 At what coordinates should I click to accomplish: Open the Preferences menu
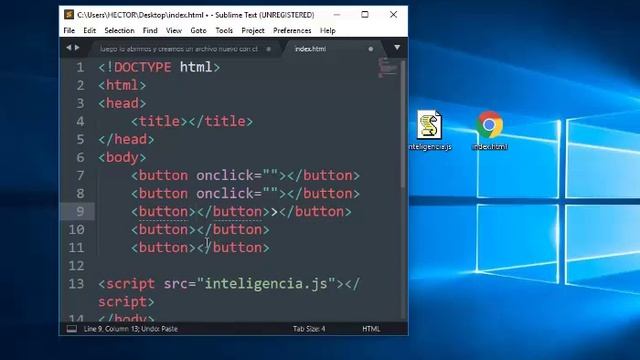[x=292, y=31]
